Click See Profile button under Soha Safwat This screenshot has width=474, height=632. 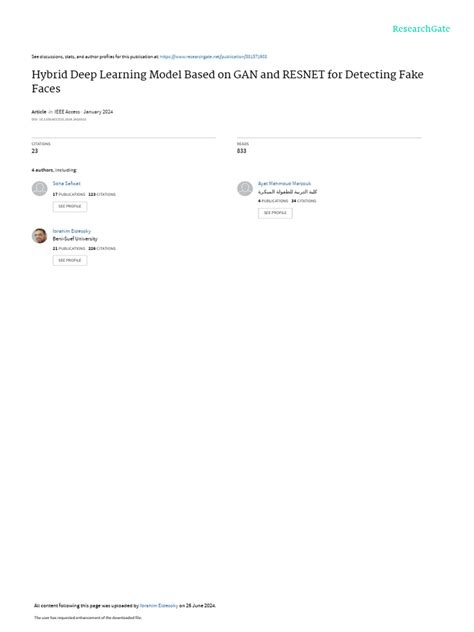[70, 206]
